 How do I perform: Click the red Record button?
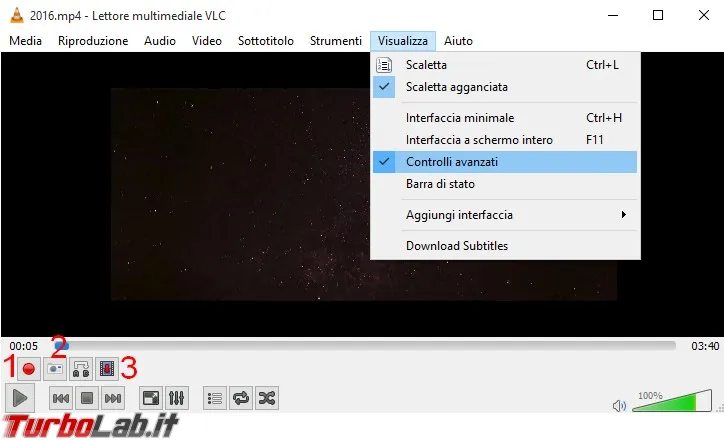point(29,369)
